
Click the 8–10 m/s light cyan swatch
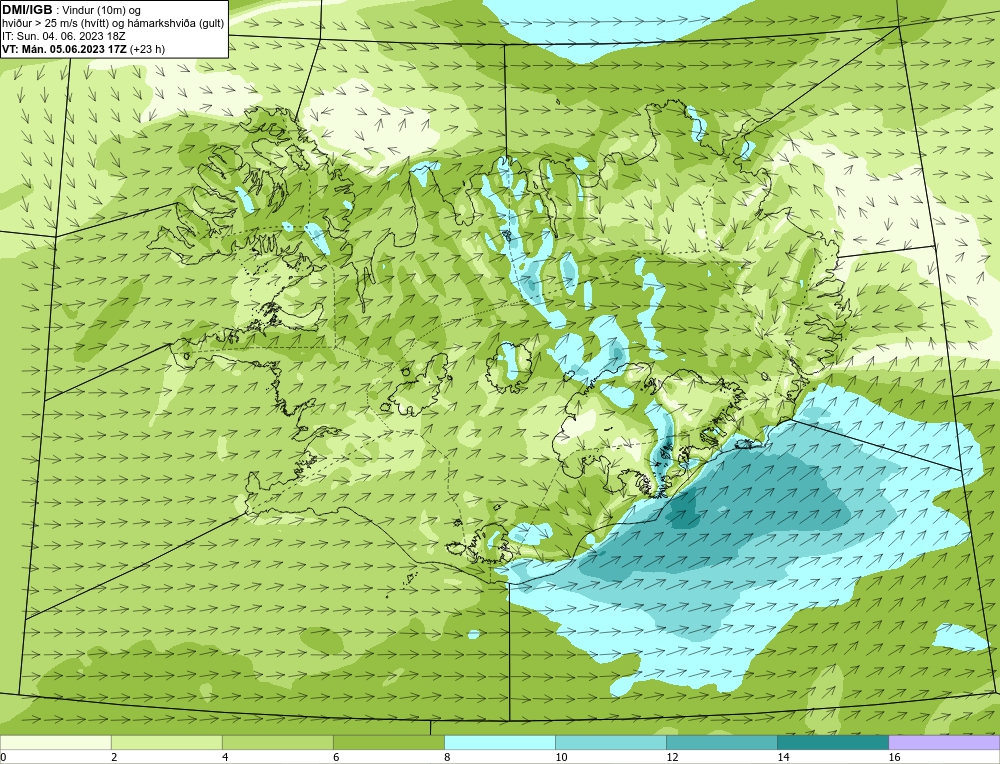pyautogui.click(x=499, y=742)
